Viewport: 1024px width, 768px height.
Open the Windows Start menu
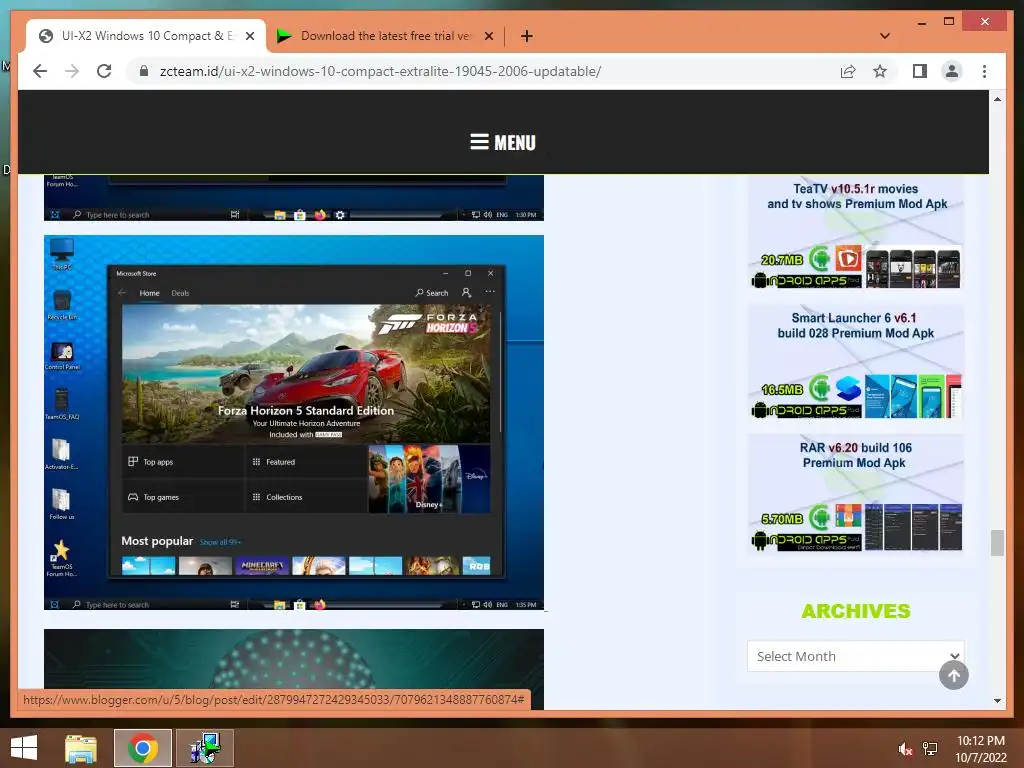pyautogui.click(x=24, y=748)
